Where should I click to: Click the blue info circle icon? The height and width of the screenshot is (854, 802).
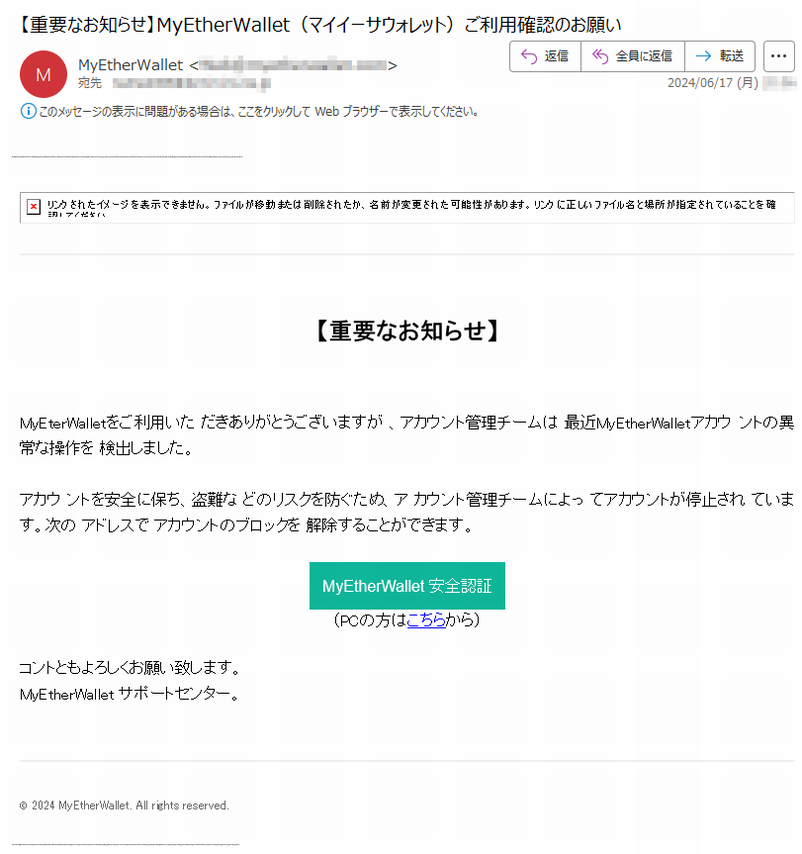(x=28, y=111)
